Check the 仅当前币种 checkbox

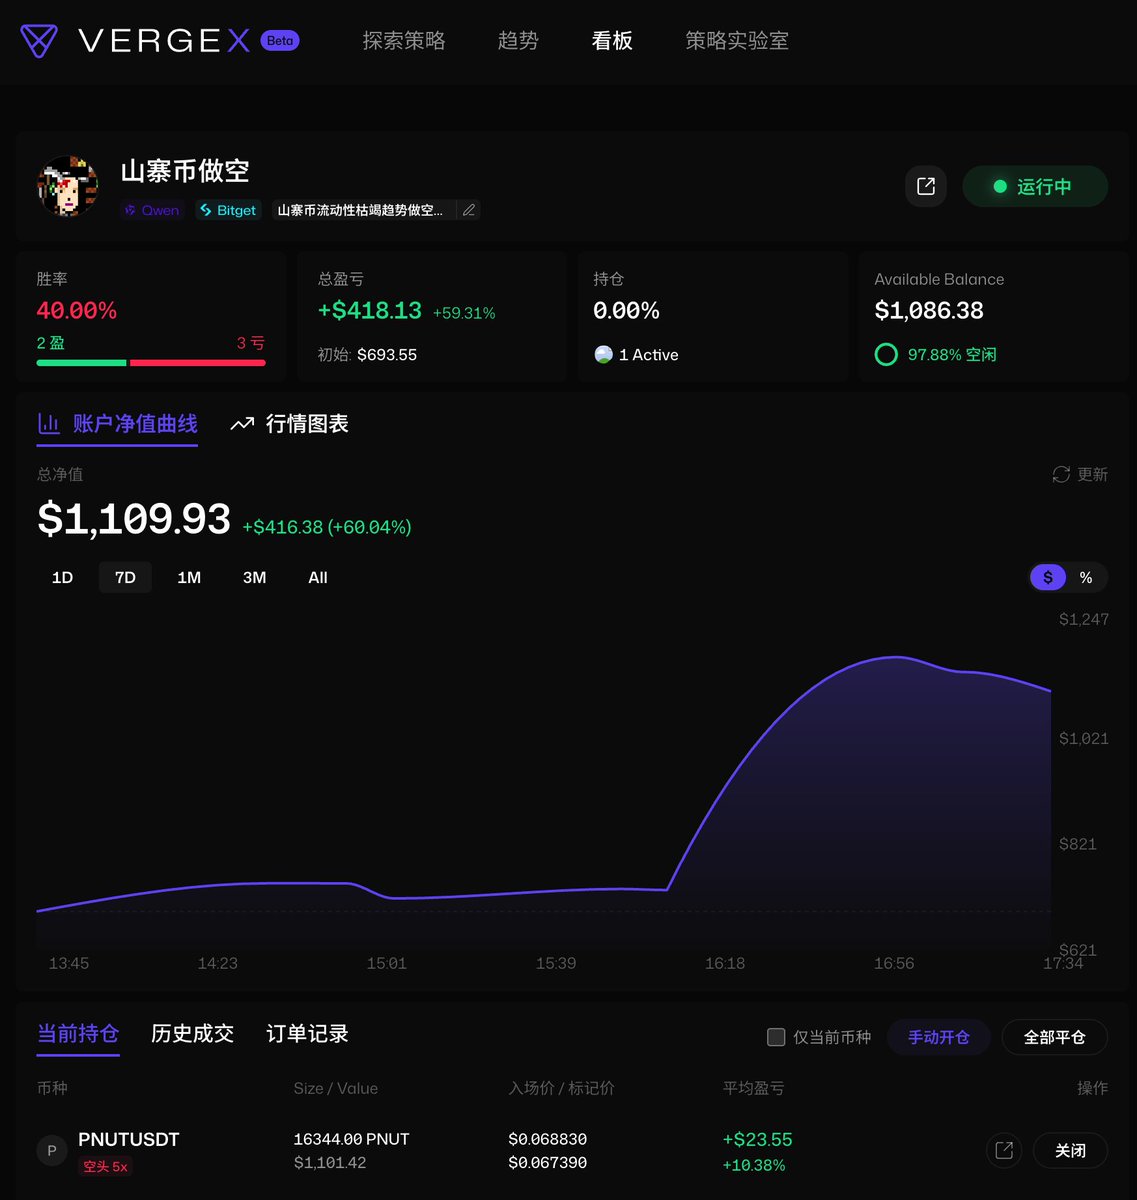click(x=776, y=1037)
